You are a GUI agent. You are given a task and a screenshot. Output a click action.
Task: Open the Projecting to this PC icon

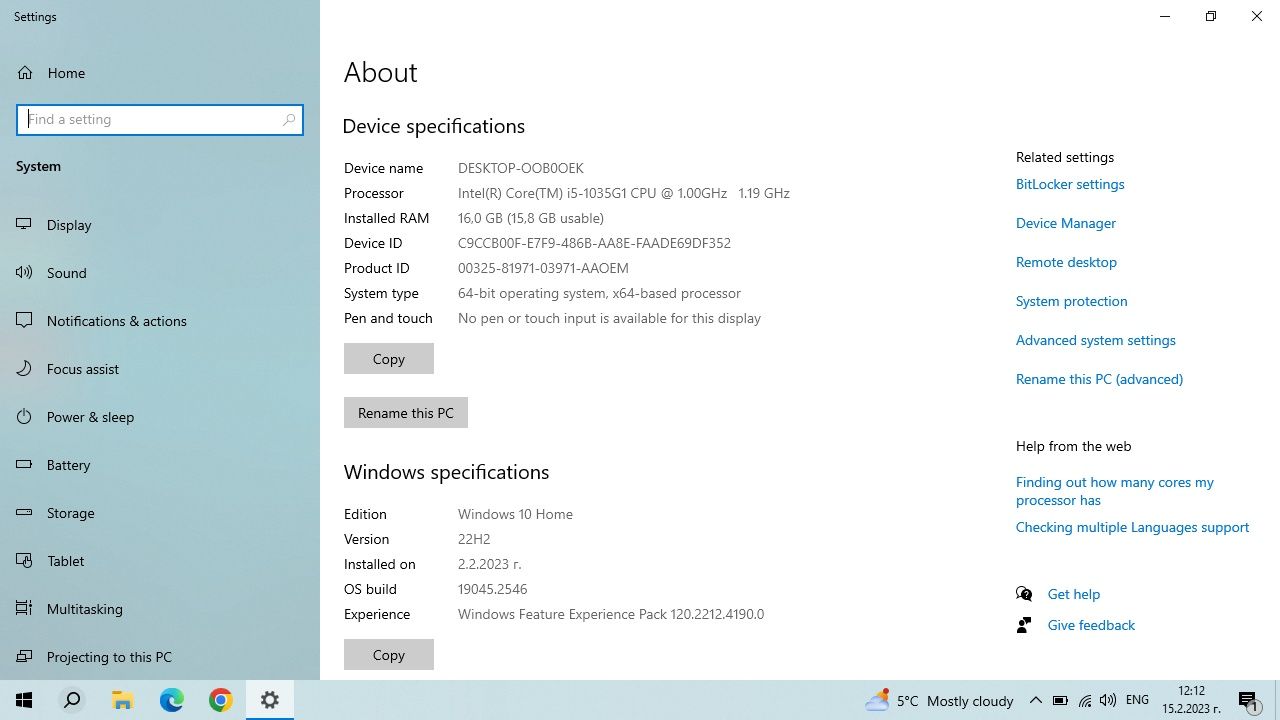pyautogui.click(x=25, y=657)
